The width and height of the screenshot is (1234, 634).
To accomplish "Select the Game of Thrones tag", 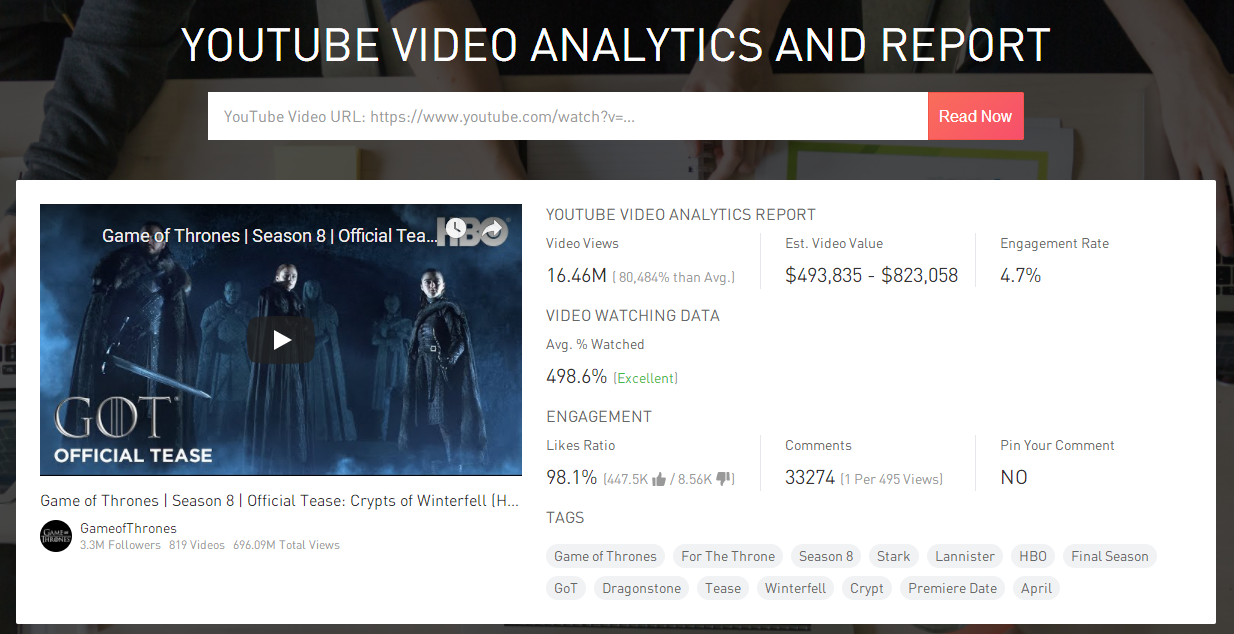I will click(605, 556).
